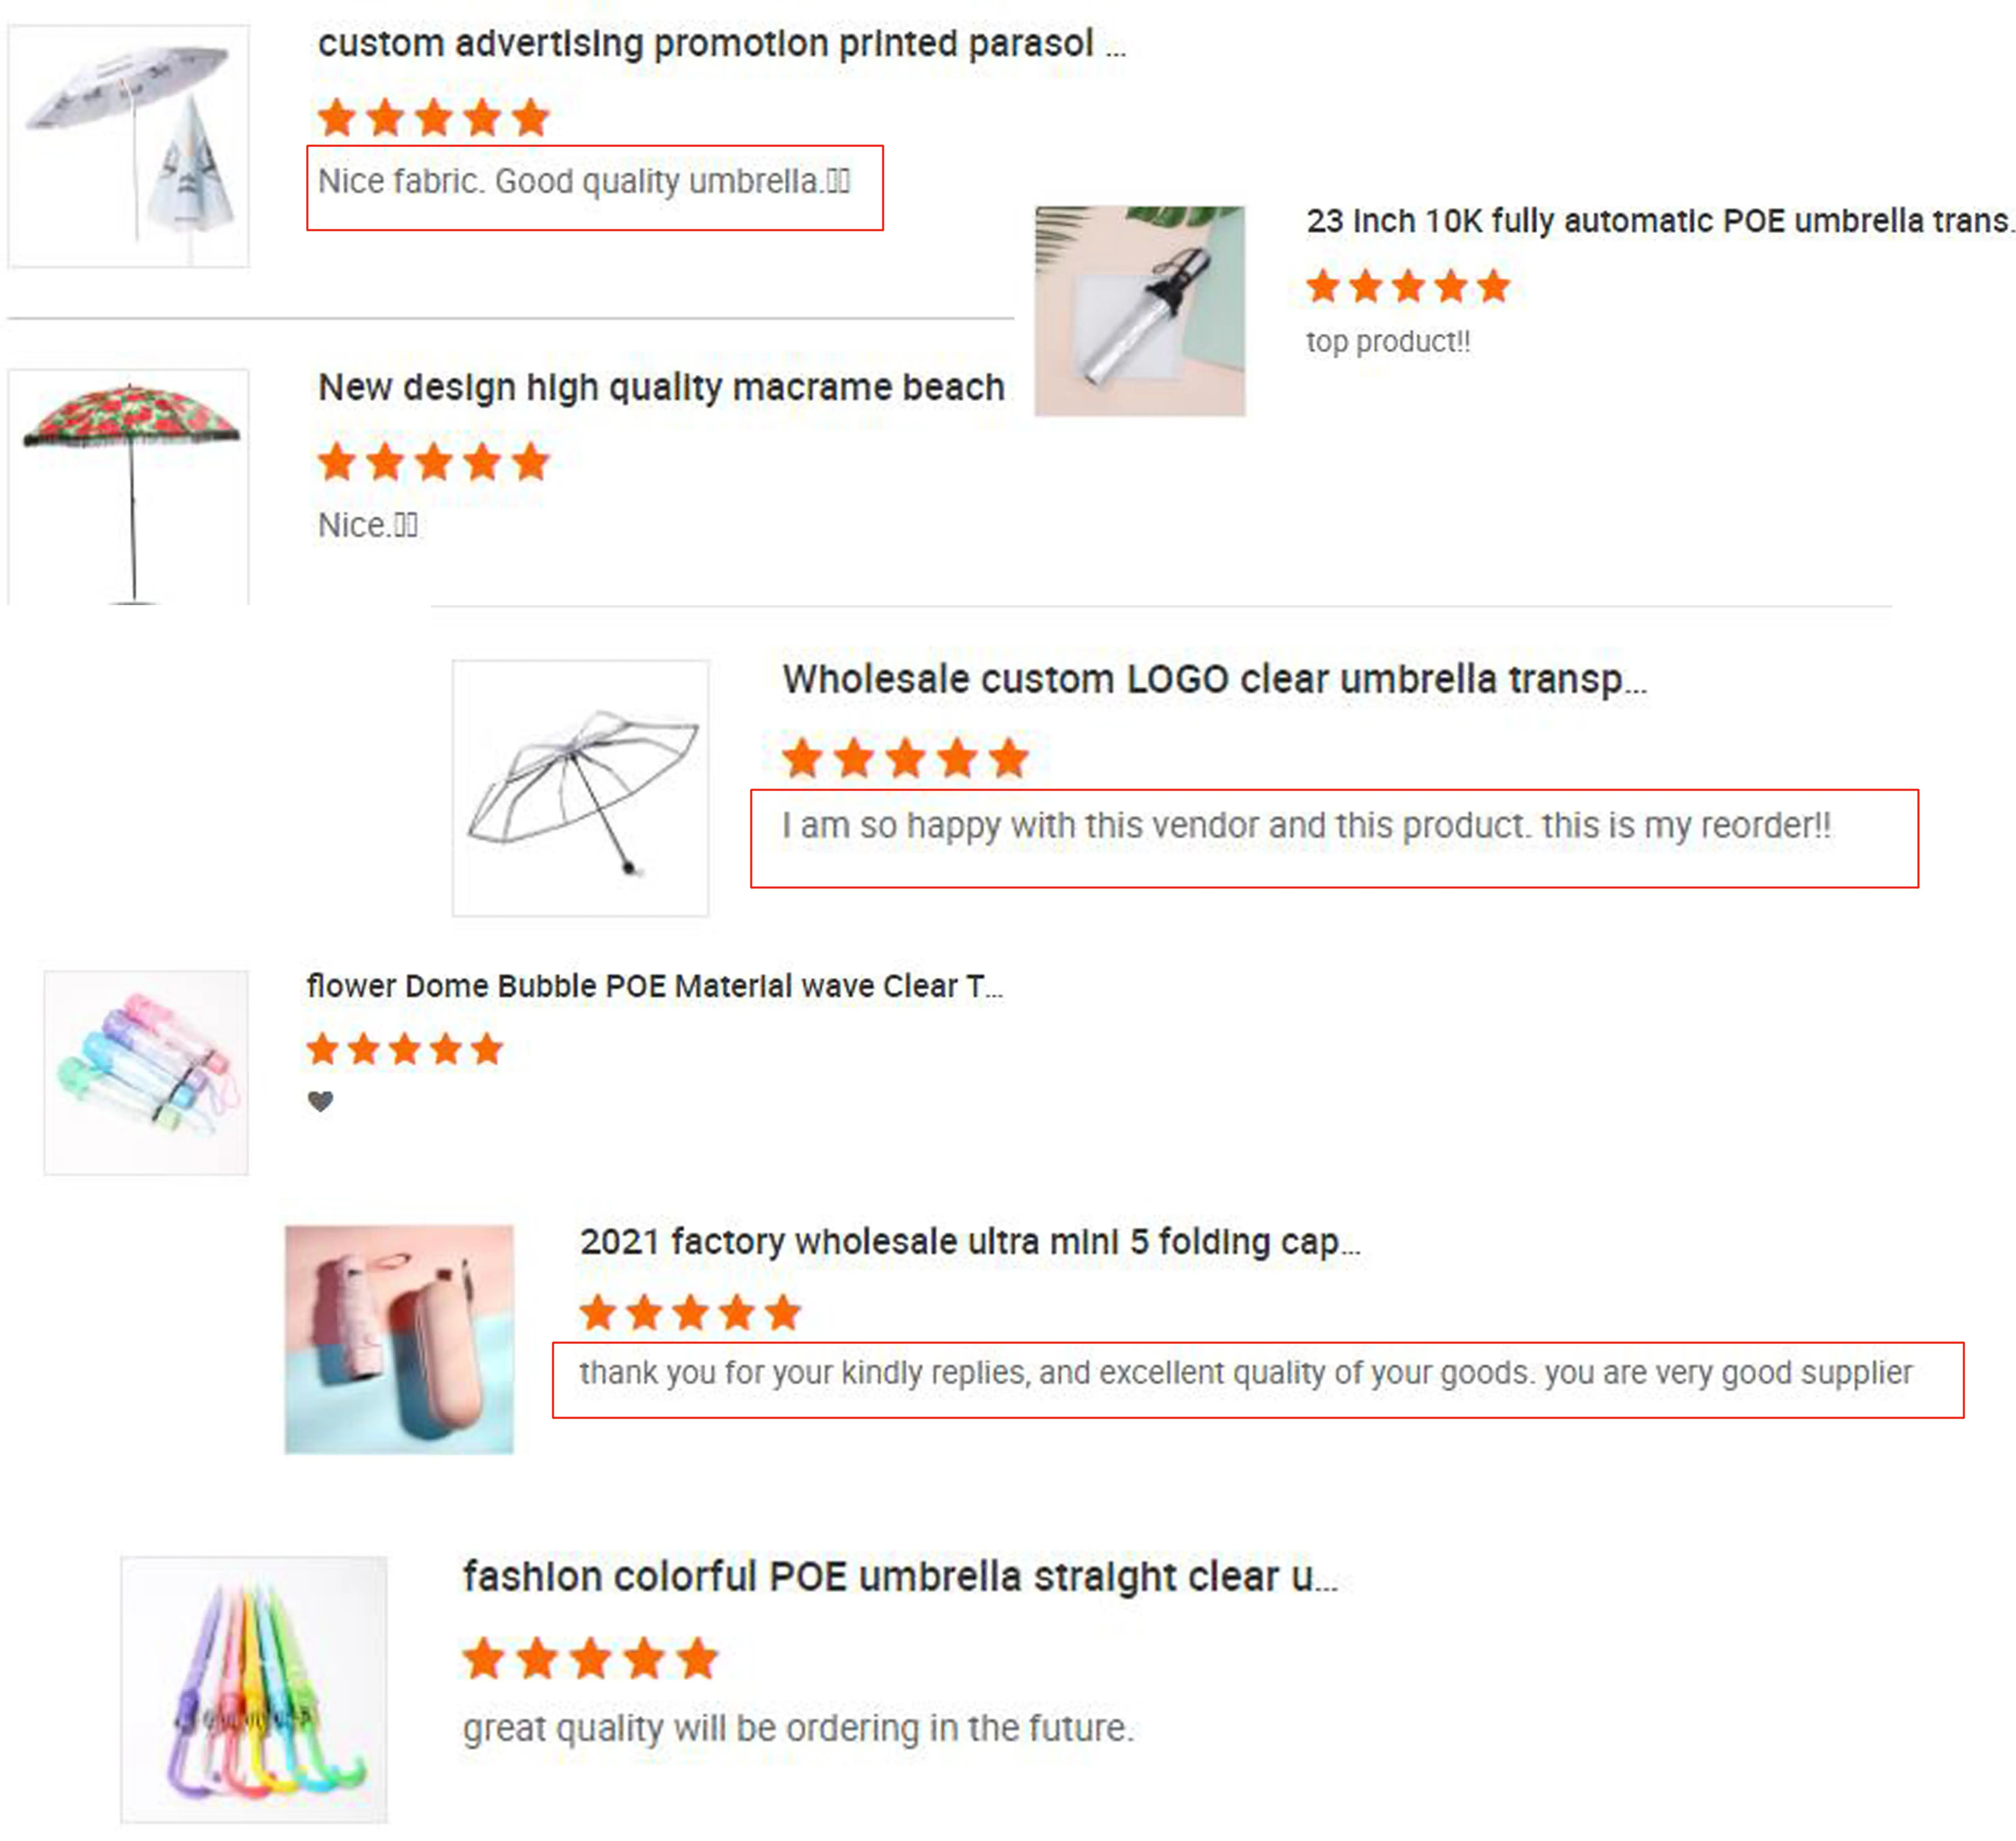Viewport: 2016px width, 1841px height.
Task: Open the red floral beach umbrella thumbnail
Action: (129, 487)
